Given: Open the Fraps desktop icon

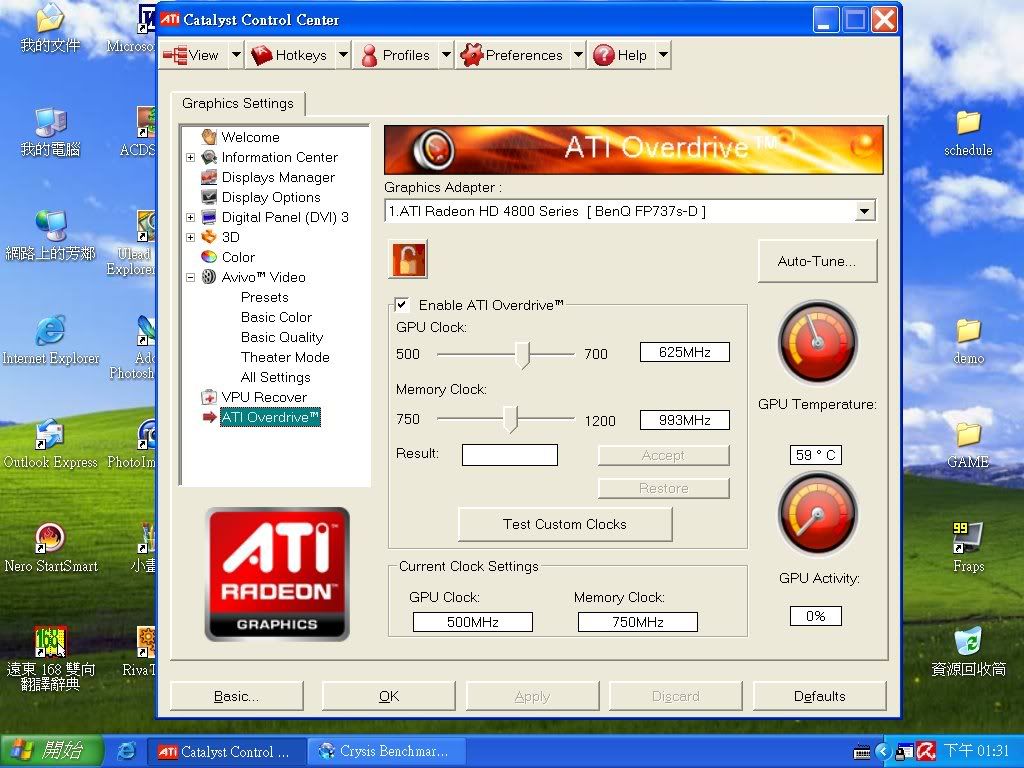Looking at the screenshot, I should (x=967, y=537).
